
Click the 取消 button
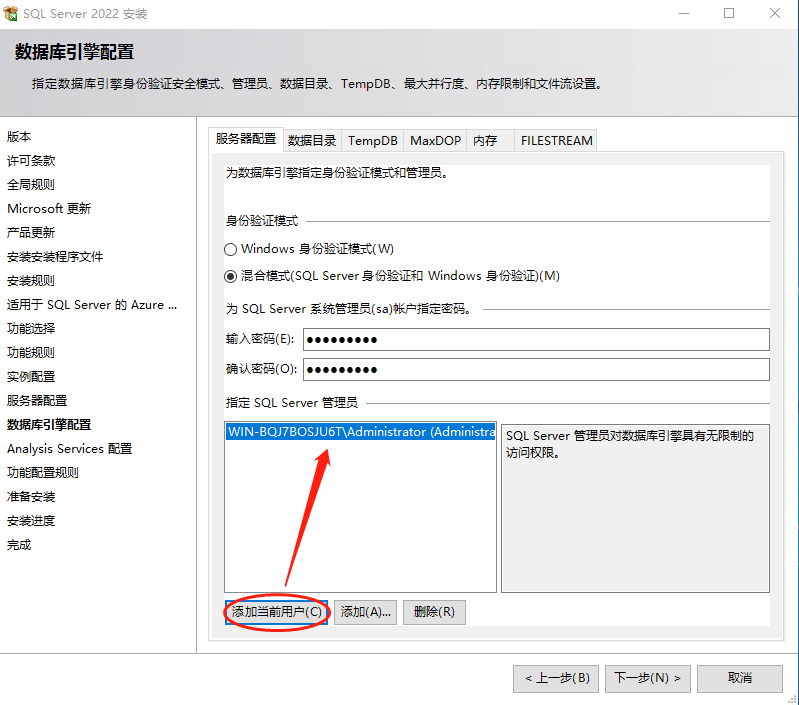[x=739, y=679]
